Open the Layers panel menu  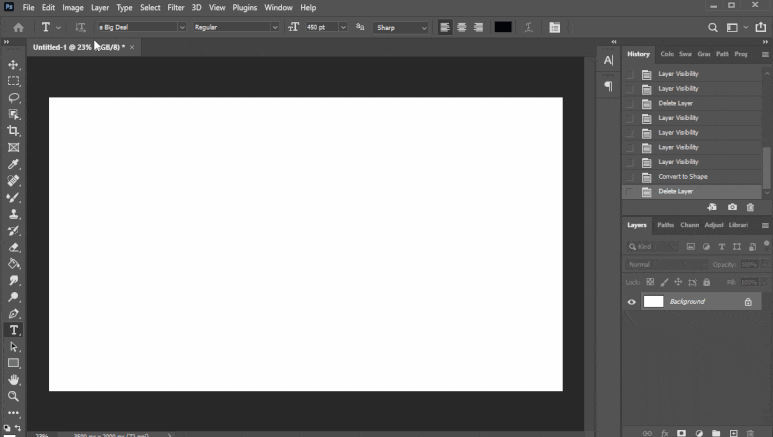point(765,225)
